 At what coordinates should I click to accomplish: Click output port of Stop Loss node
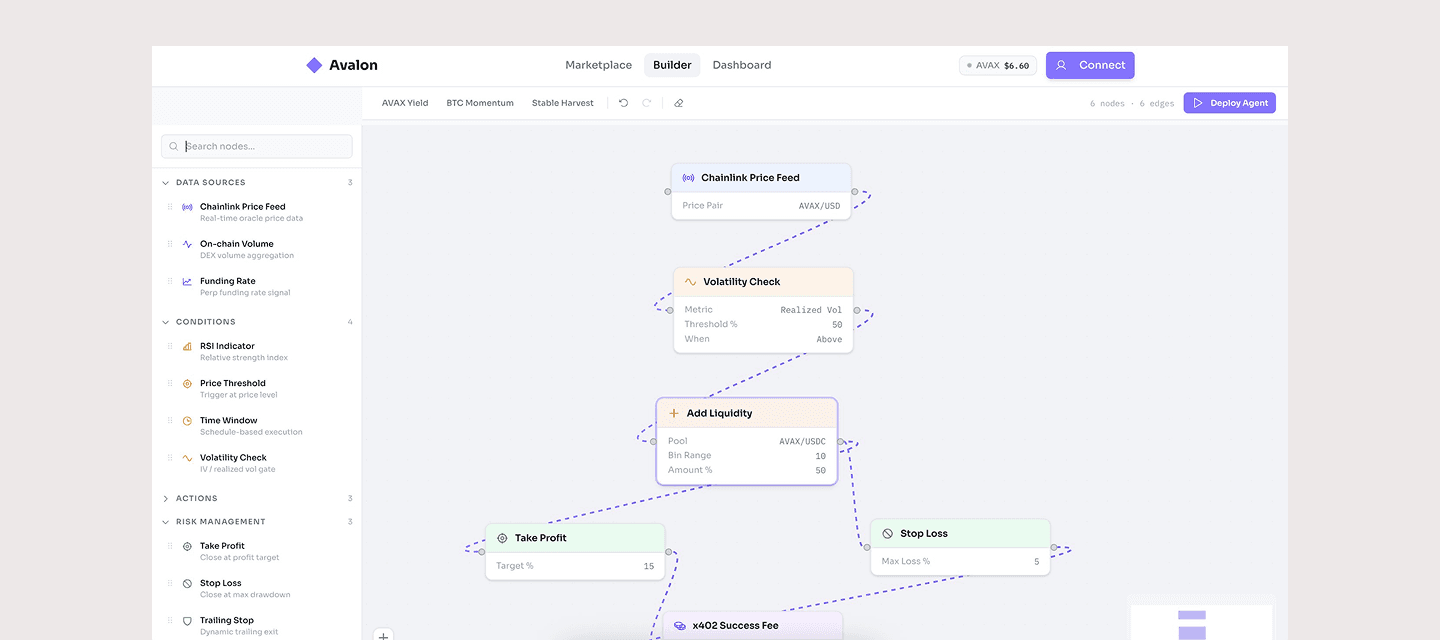point(1054,547)
